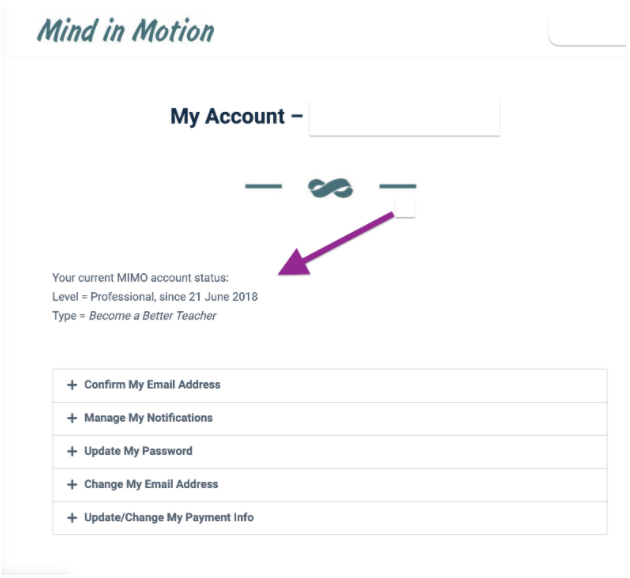Click the small white box below infinity divider
This screenshot has height=578, width=630.
click(x=405, y=208)
